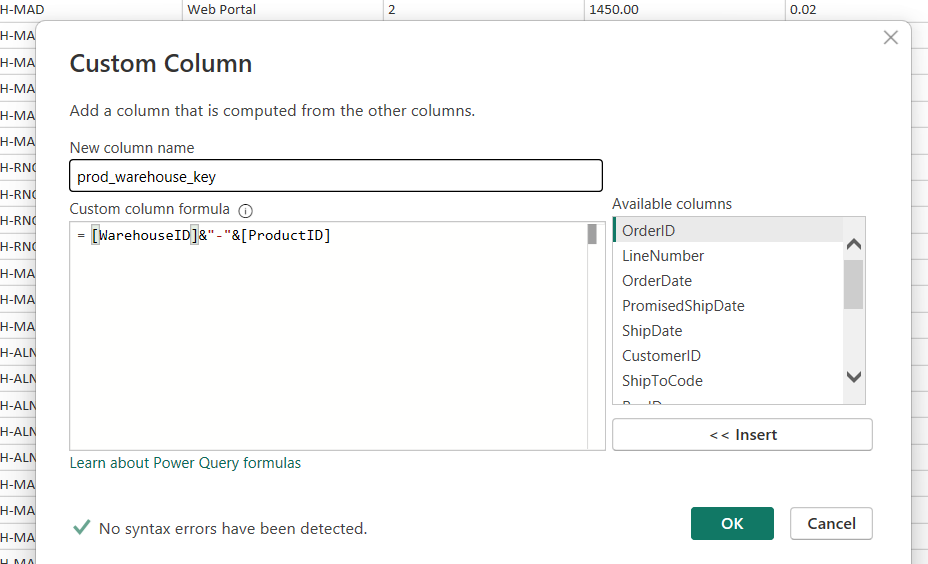Edit the New column name field
The image size is (928, 564).
[x=336, y=176]
